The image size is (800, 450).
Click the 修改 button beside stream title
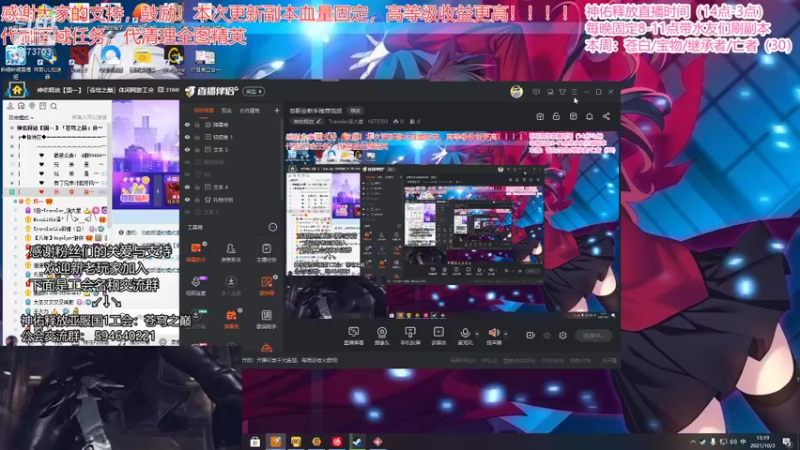click(355, 110)
